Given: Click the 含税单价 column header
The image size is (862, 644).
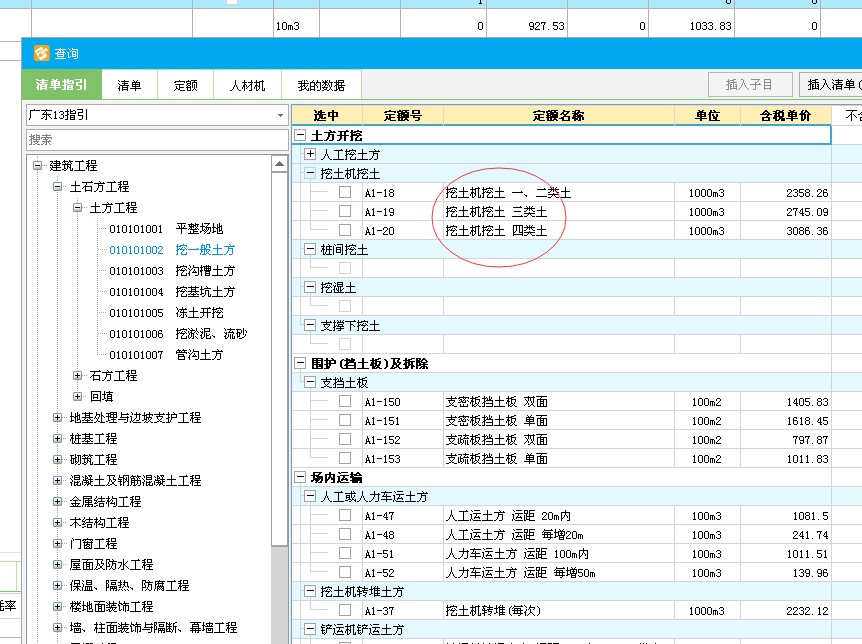Looking at the screenshot, I should pos(785,115).
